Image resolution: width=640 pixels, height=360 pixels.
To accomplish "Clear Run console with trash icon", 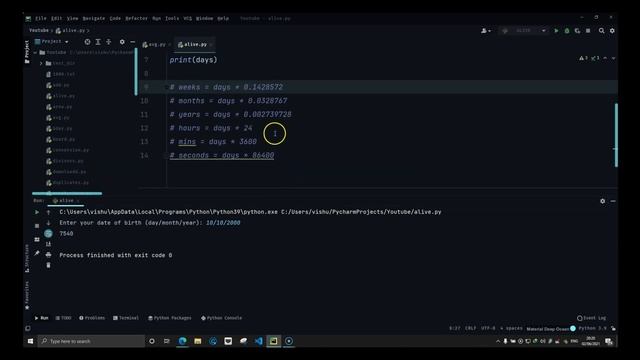I will 48,265.
